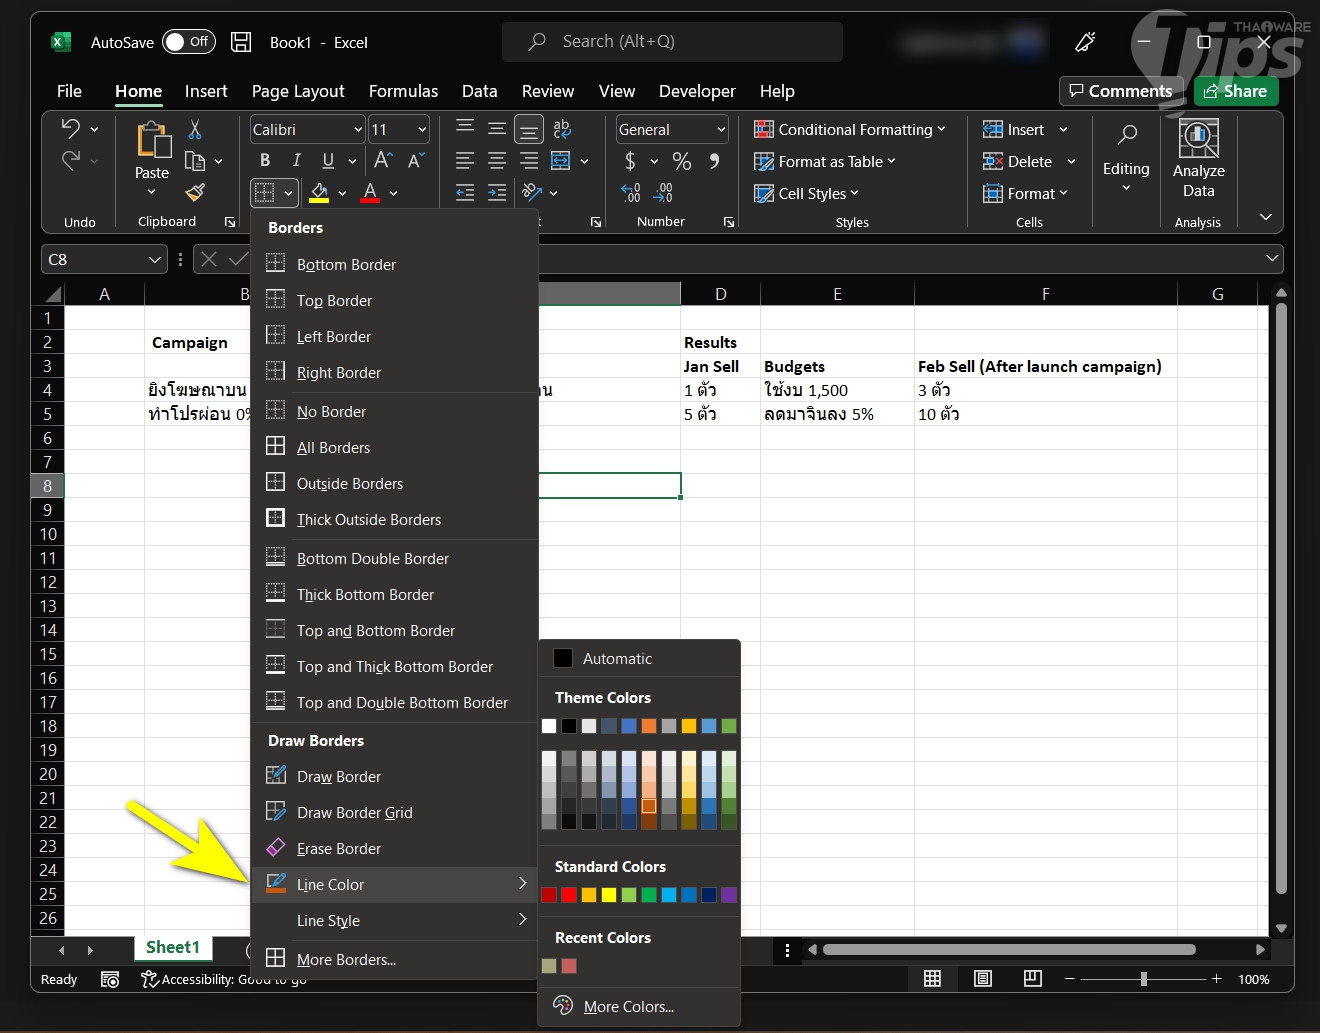Toggle Underline formatting button
Screen dimensions: 1320x1033
tap(328, 161)
